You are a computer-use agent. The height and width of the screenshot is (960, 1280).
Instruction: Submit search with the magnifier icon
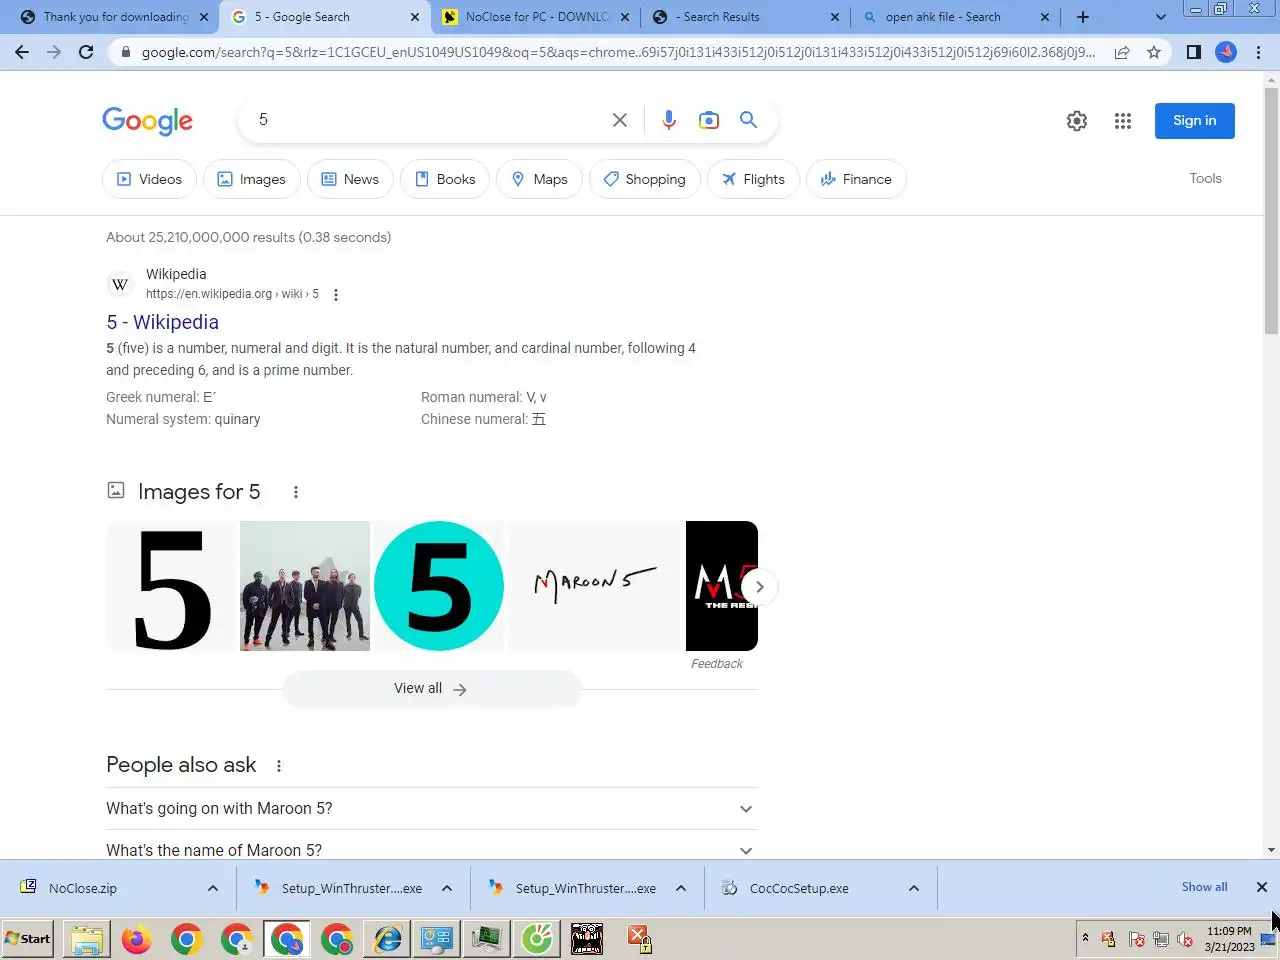748,120
